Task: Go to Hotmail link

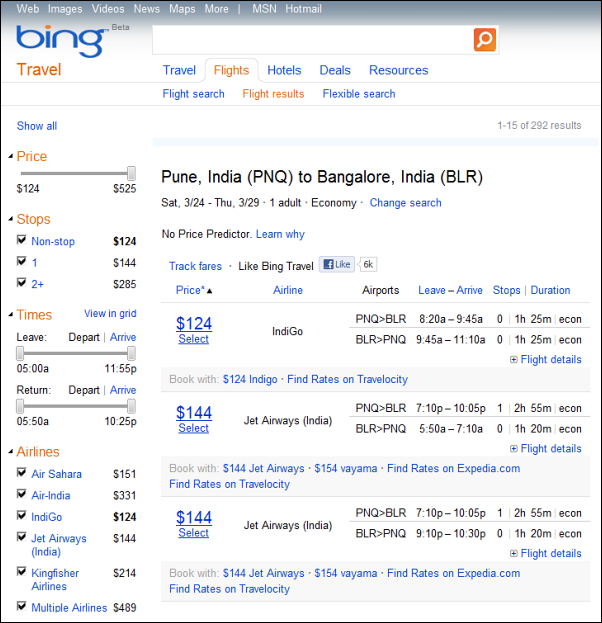Action: [304, 9]
